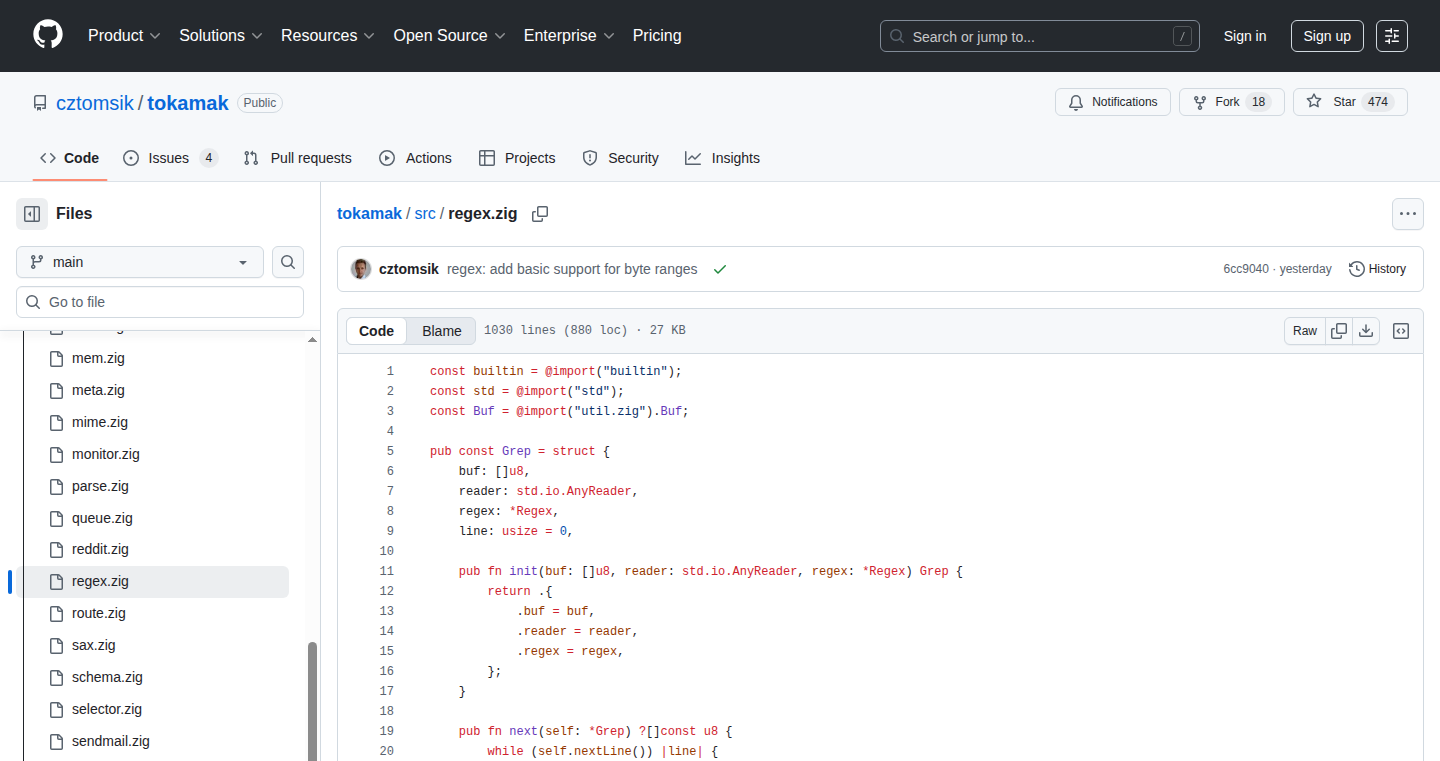The height and width of the screenshot is (761, 1440).
Task: Star the tokamak repository
Action: click(1350, 102)
